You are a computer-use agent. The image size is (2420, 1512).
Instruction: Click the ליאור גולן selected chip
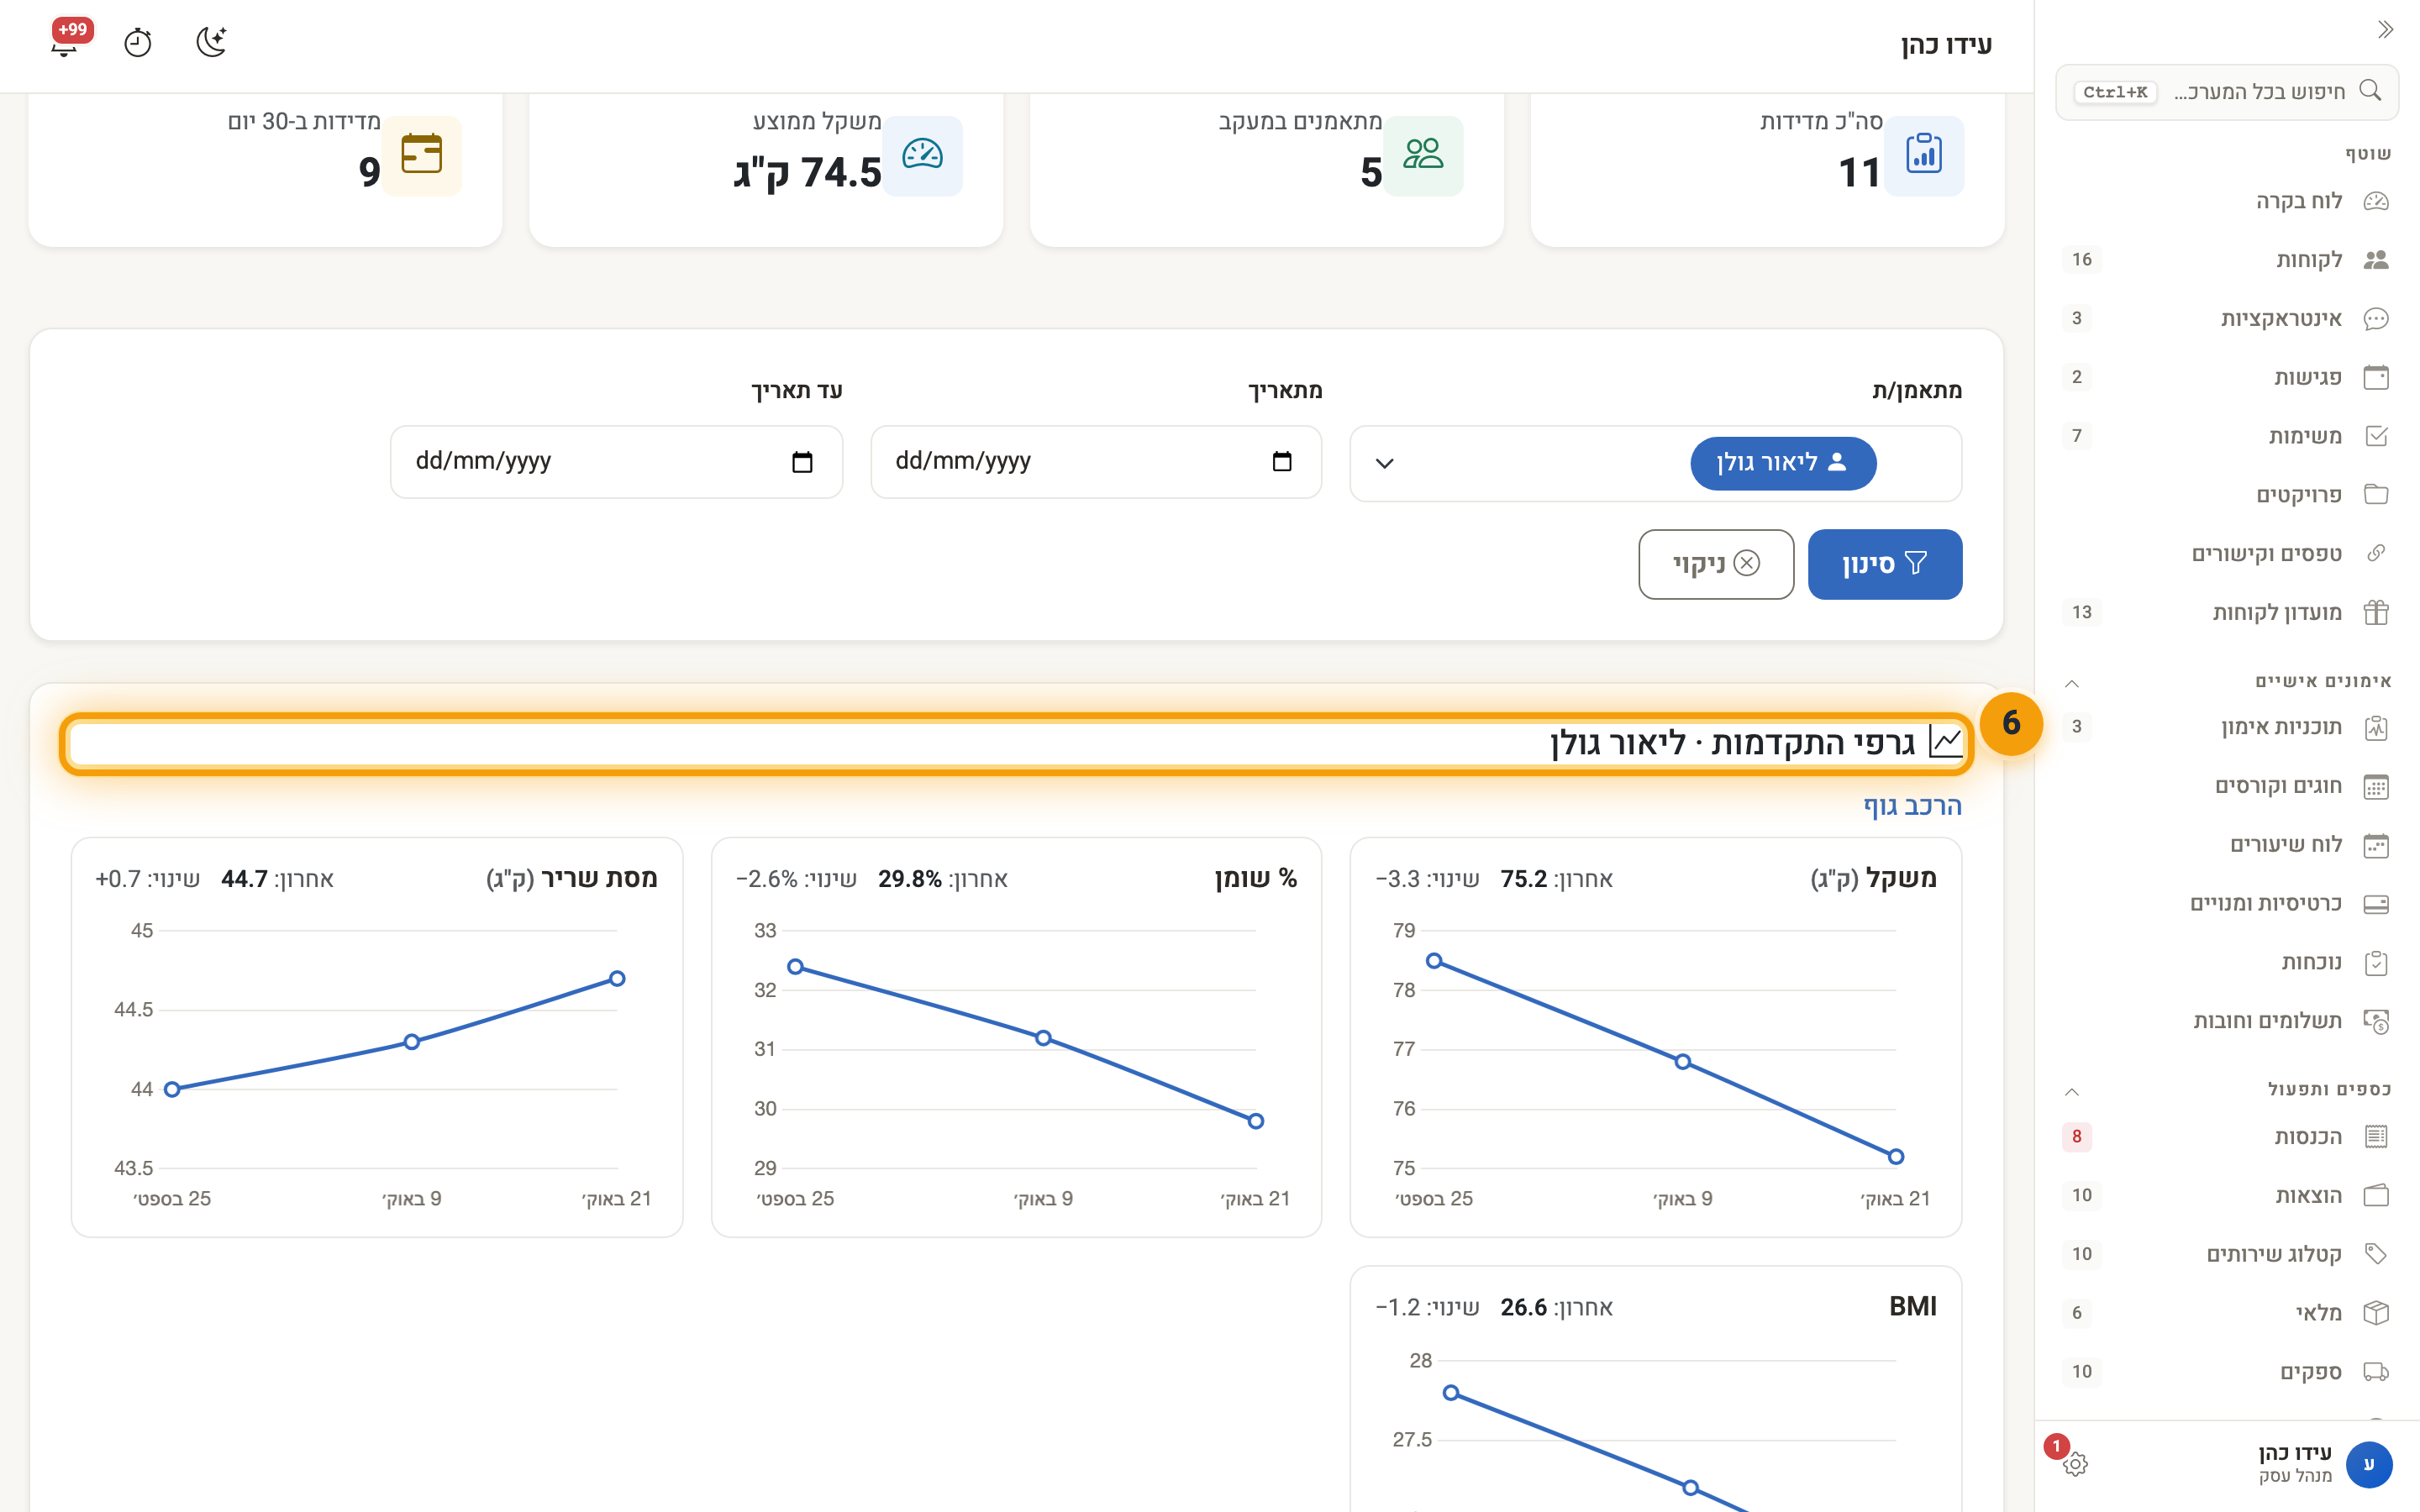[x=1783, y=463]
